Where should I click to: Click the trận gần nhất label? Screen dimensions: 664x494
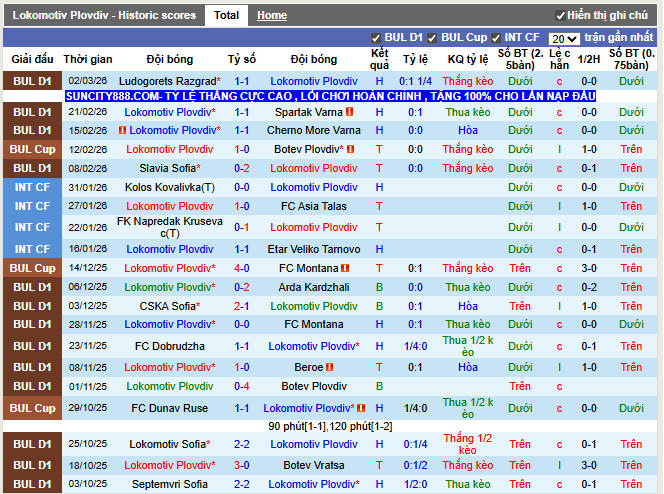coord(619,38)
